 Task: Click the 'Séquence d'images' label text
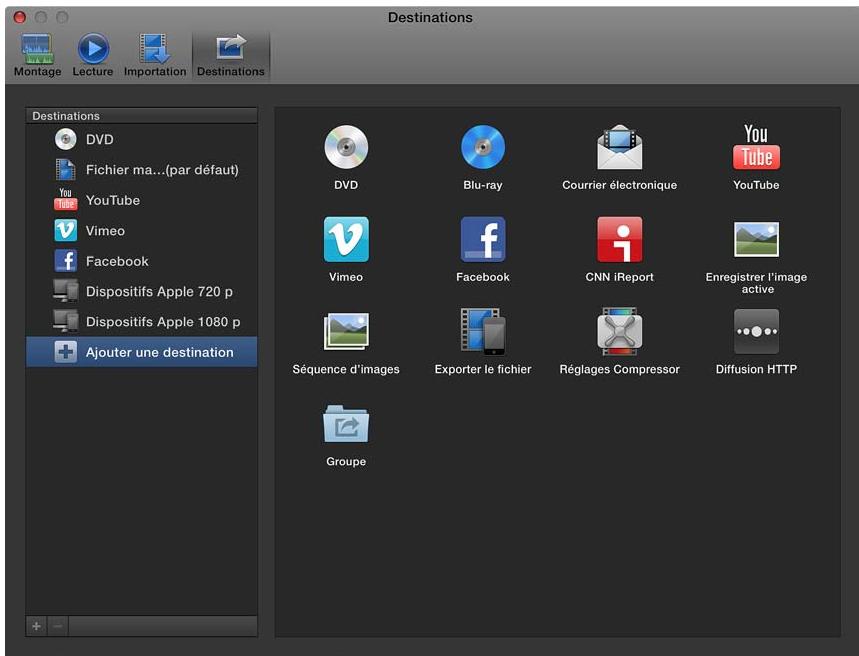[x=346, y=369]
